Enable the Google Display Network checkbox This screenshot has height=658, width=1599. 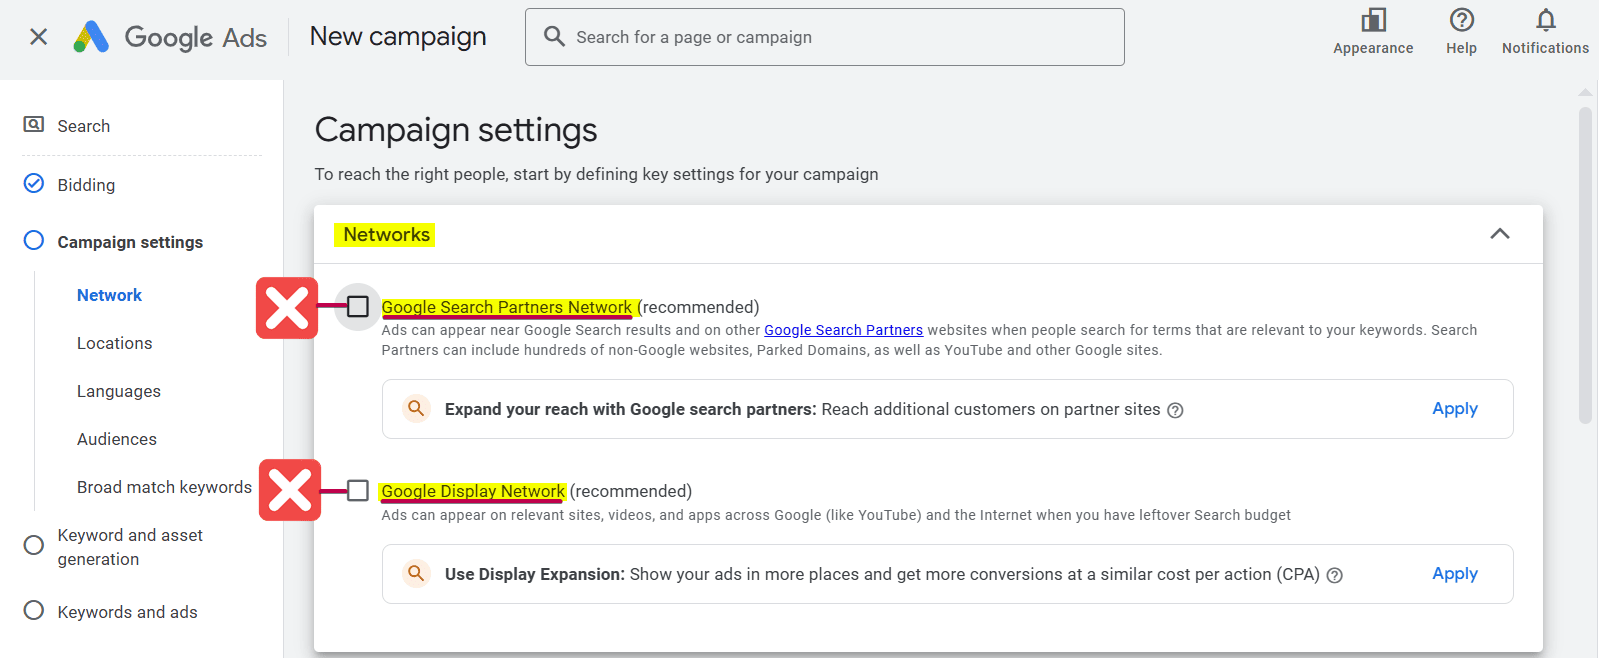coord(358,491)
